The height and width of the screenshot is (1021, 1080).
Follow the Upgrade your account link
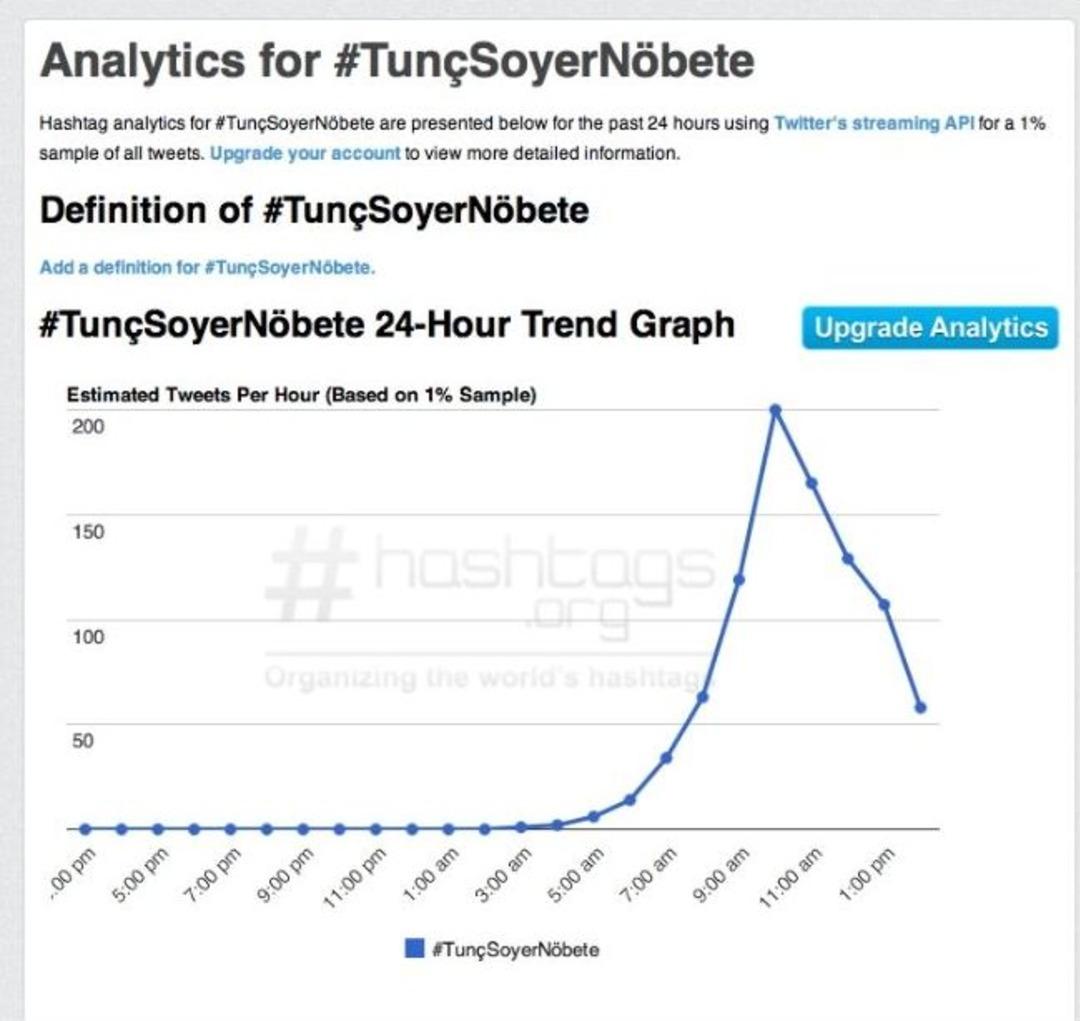(x=305, y=154)
